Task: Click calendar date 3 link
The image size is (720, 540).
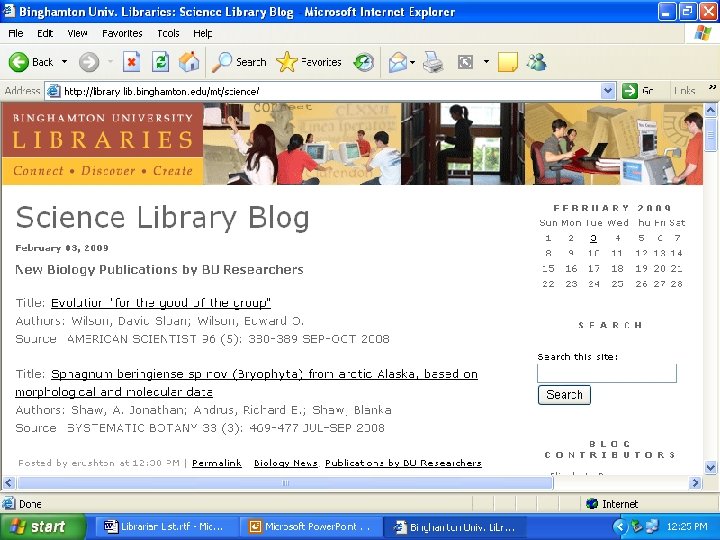Action: point(593,238)
